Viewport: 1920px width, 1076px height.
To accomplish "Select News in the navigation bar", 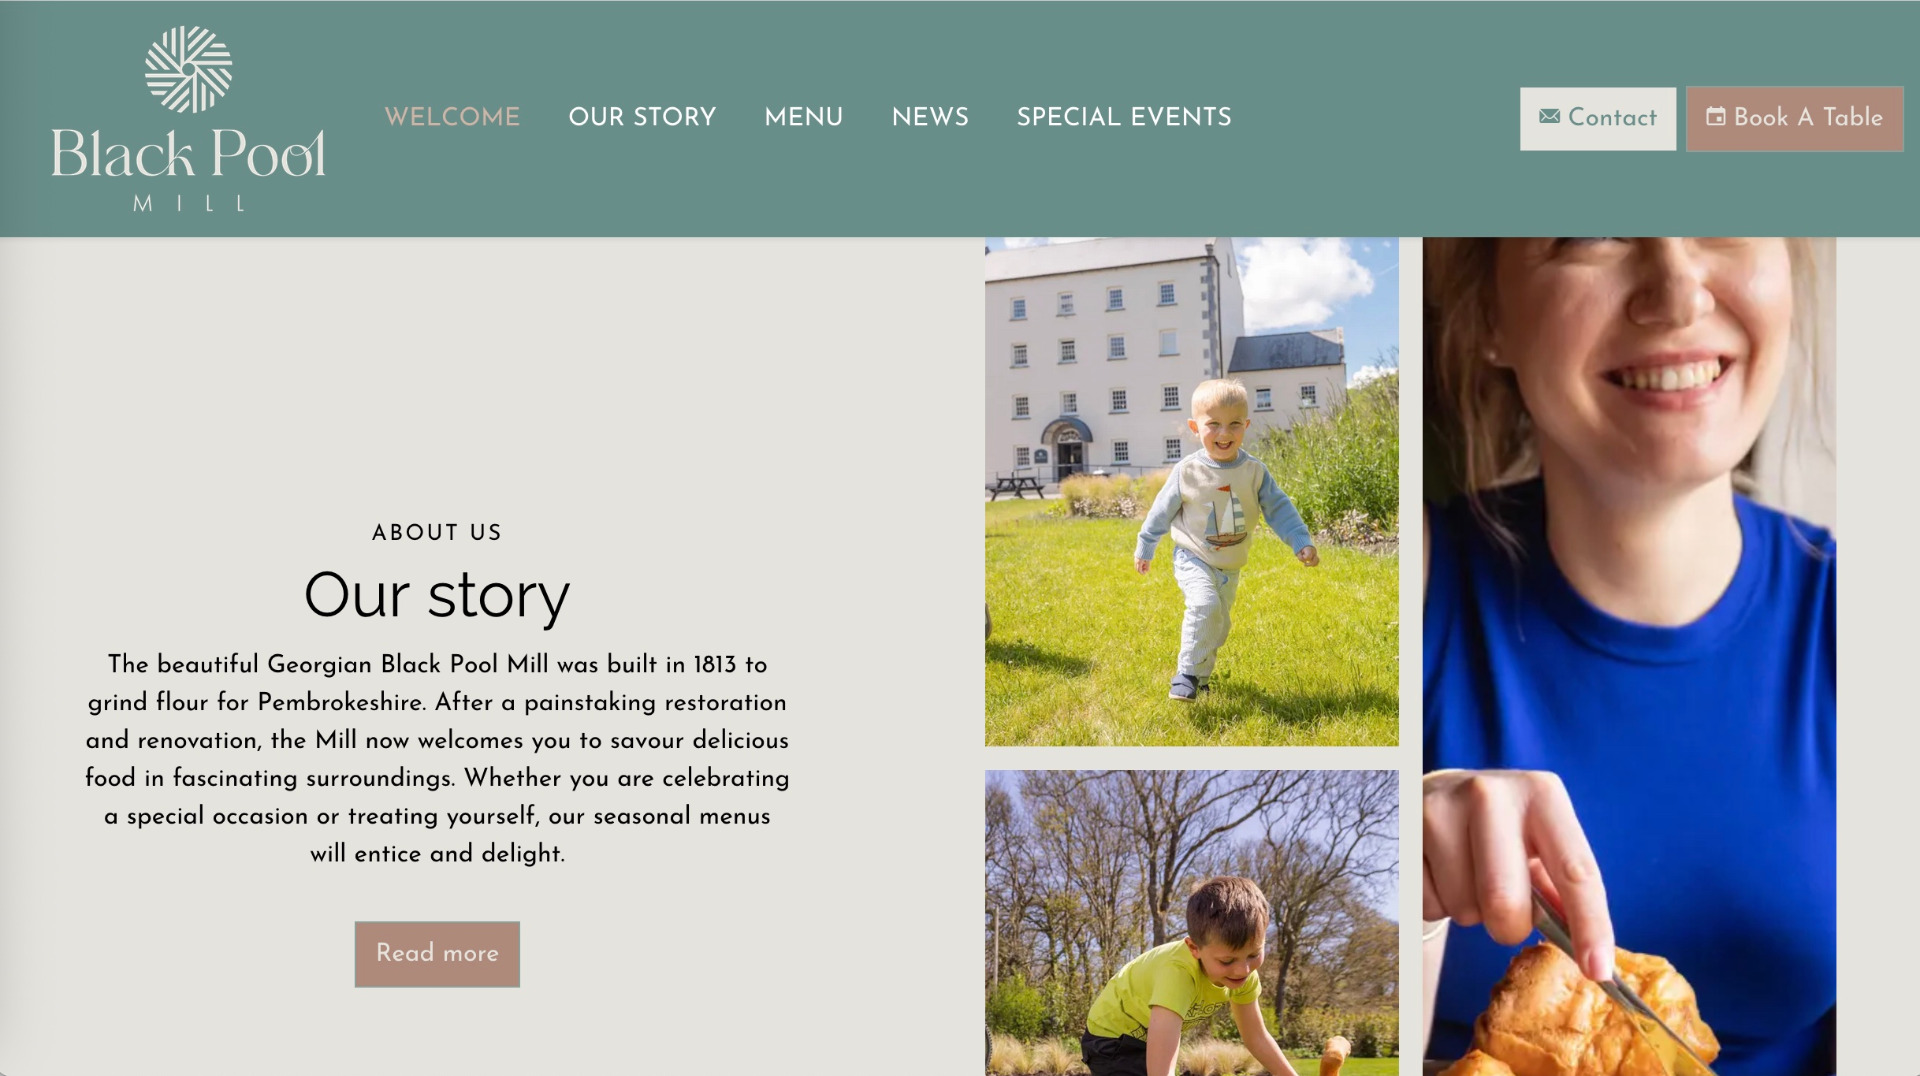I will 930,117.
